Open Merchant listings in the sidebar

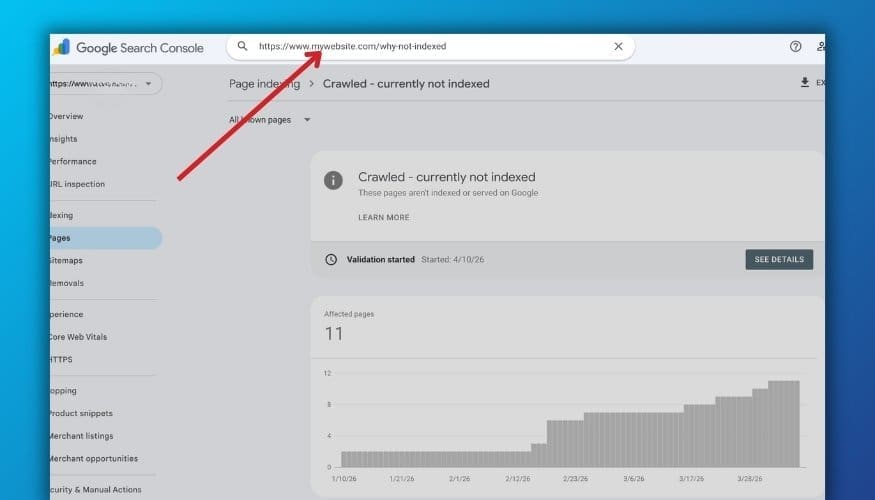tap(81, 436)
